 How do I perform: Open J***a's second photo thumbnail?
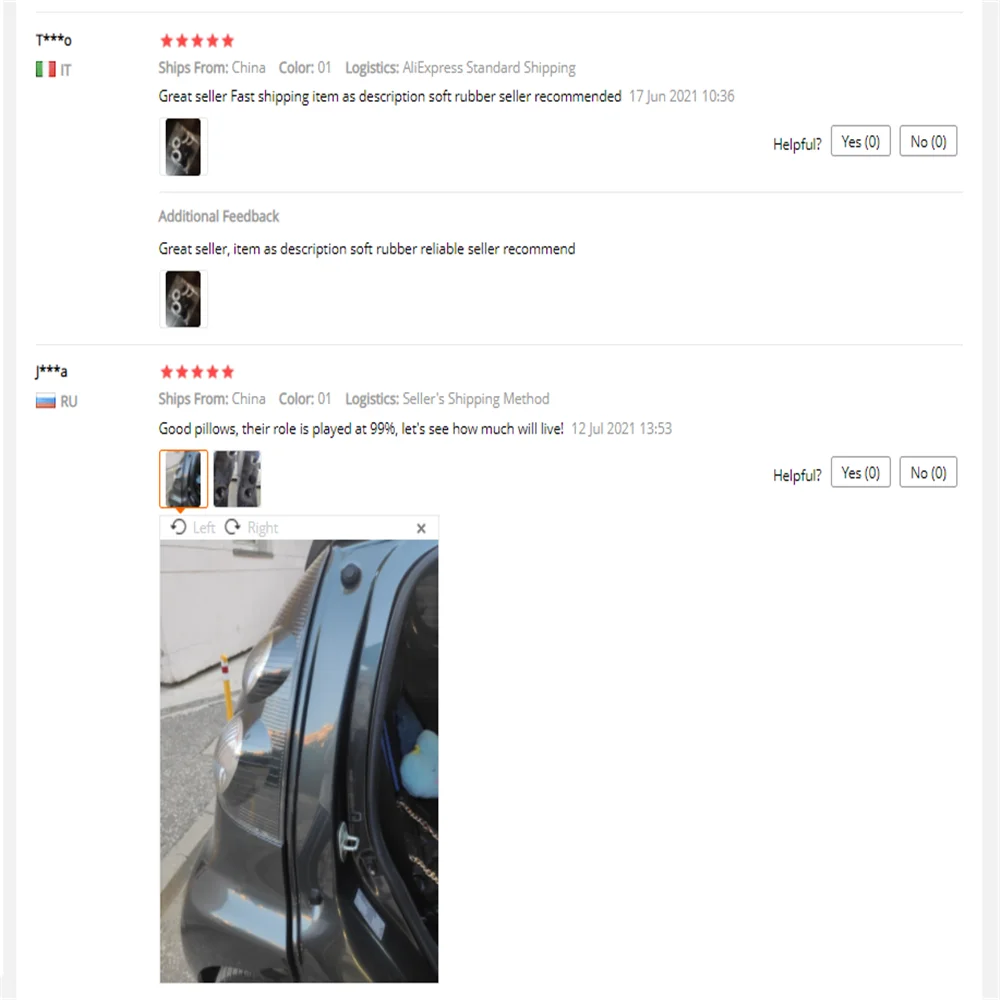[237, 479]
